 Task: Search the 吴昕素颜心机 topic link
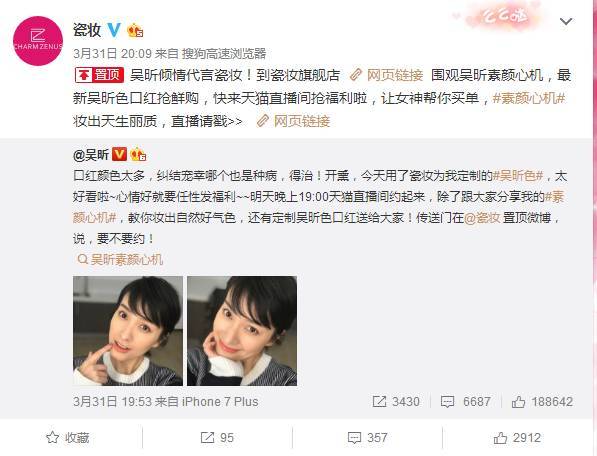pos(120,260)
